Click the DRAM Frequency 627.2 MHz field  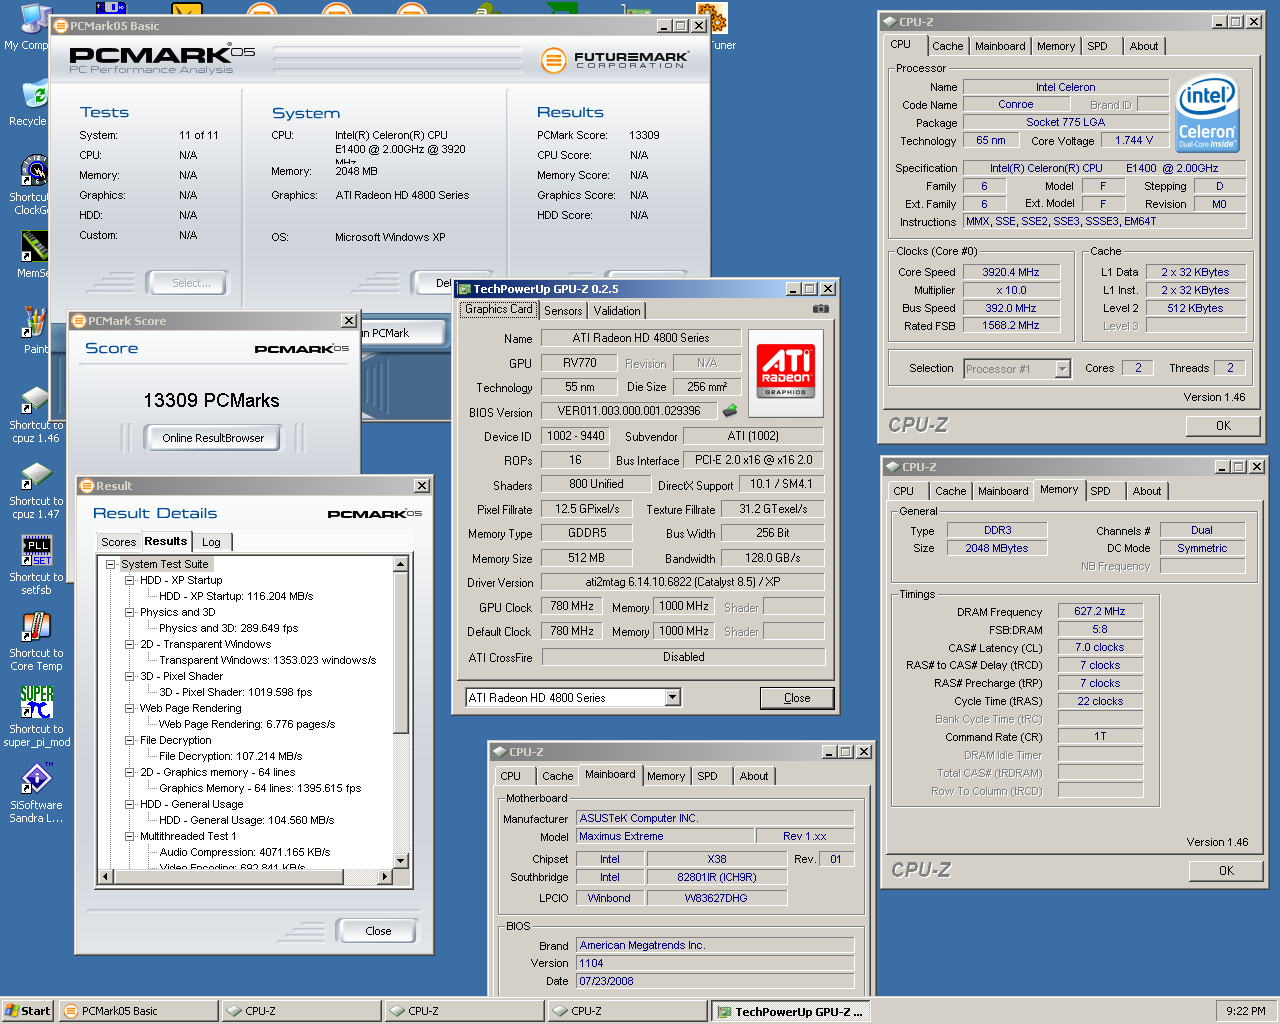pyautogui.click(x=1100, y=611)
